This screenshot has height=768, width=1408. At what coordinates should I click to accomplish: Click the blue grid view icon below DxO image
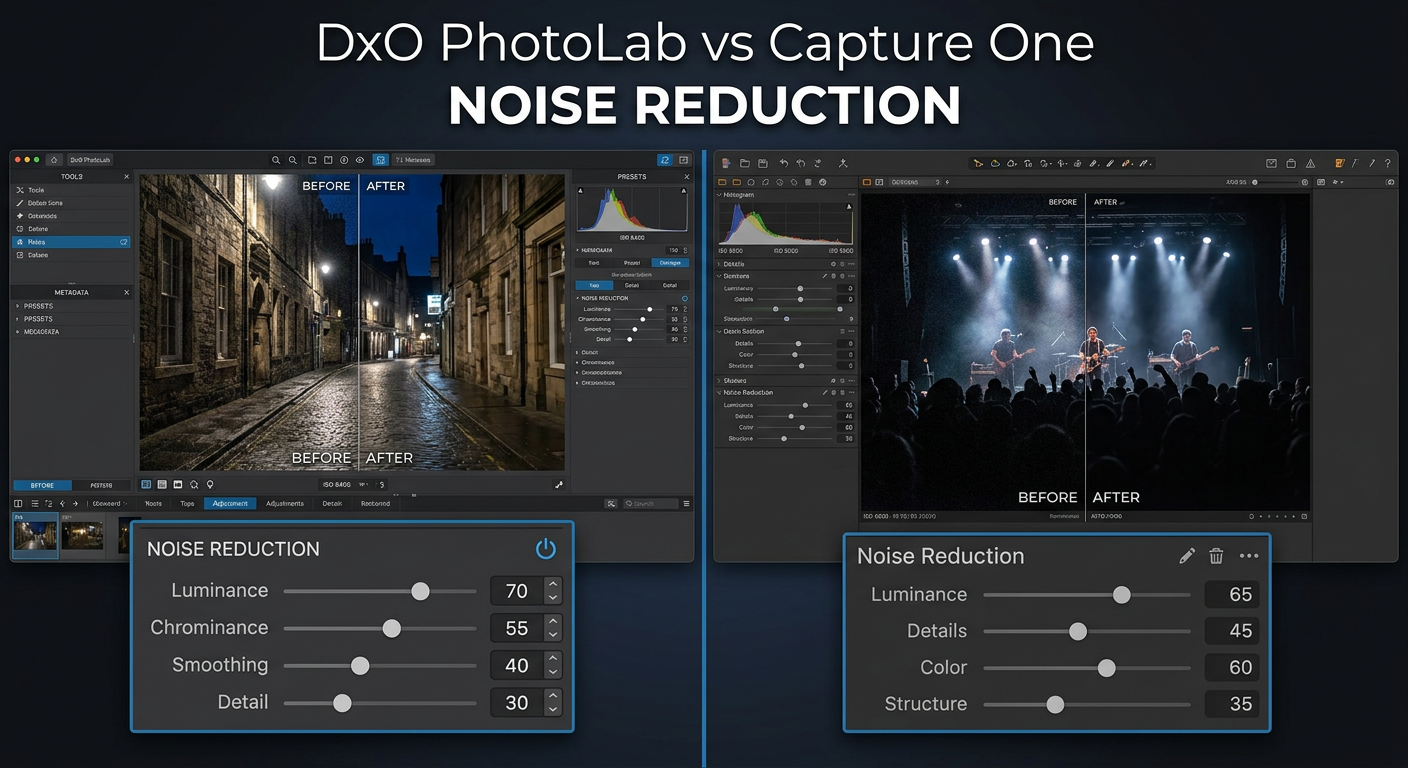(x=146, y=484)
